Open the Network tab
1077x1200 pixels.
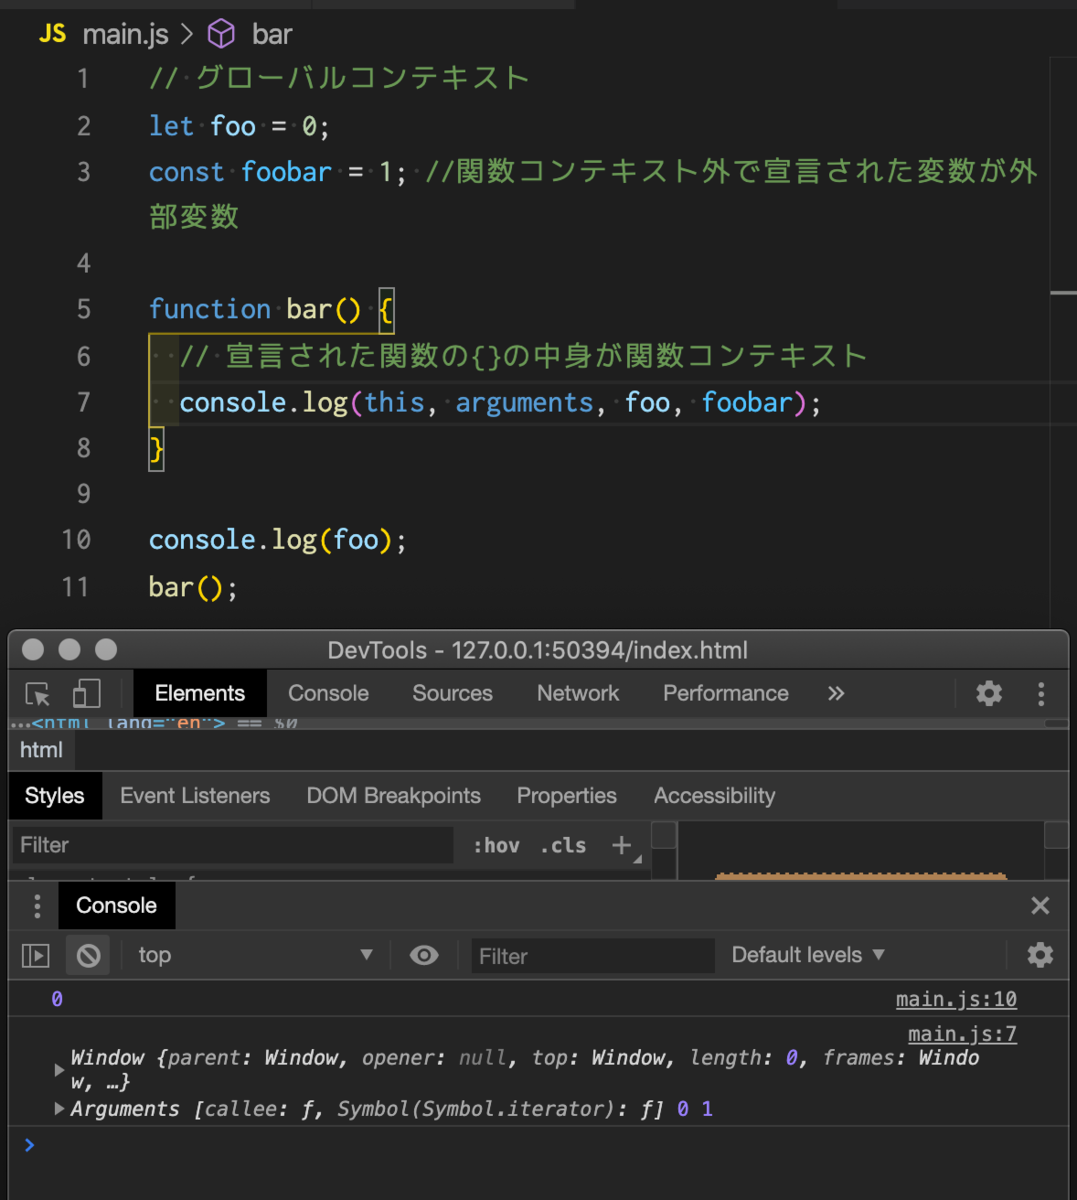pos(578,693)
